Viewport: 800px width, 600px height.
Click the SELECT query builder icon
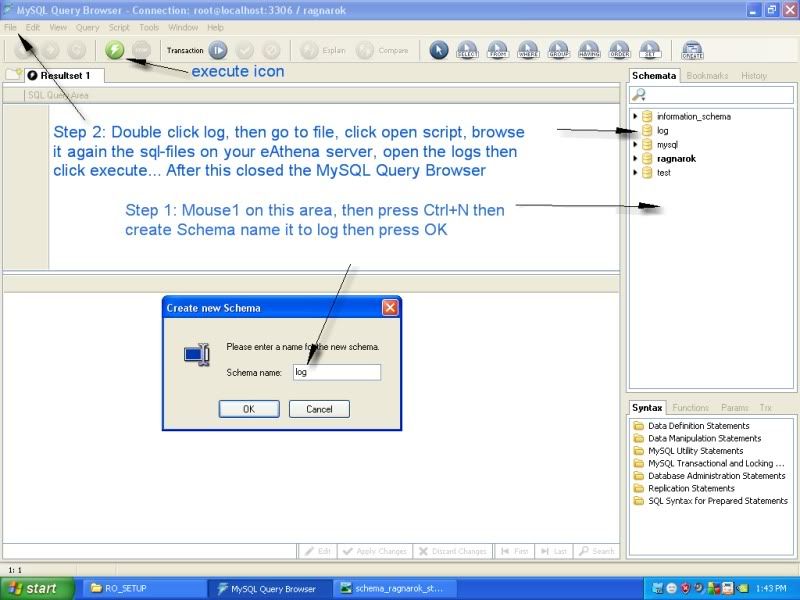pyautogui.click(x=467, y=50)
